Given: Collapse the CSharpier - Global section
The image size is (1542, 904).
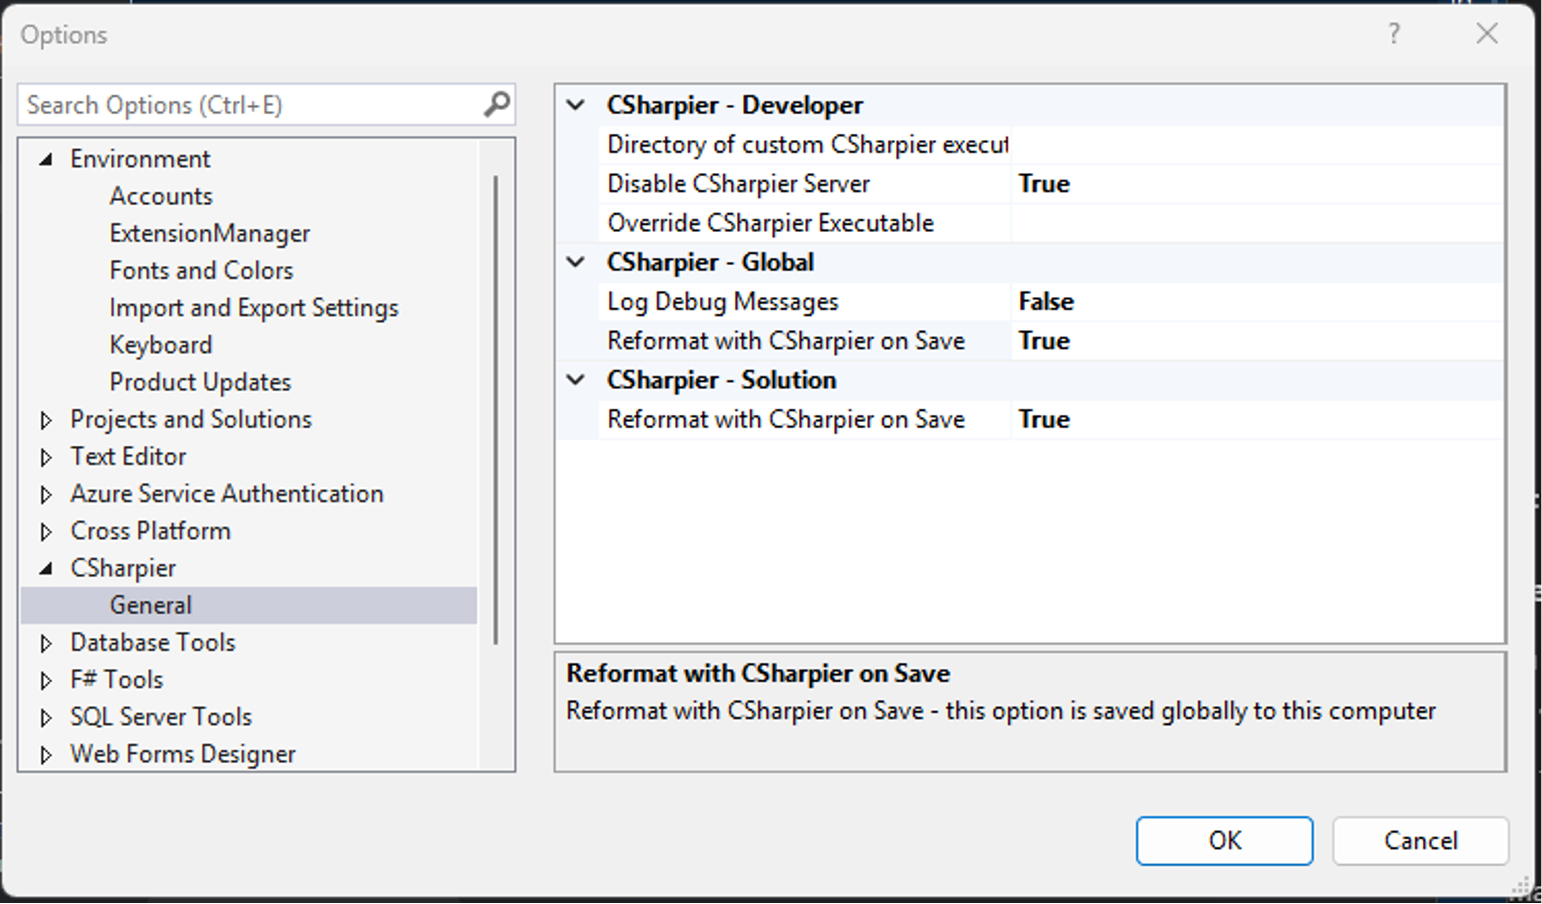Looking at the screenshot, I should pyautogui.click(x=575, y=262).
